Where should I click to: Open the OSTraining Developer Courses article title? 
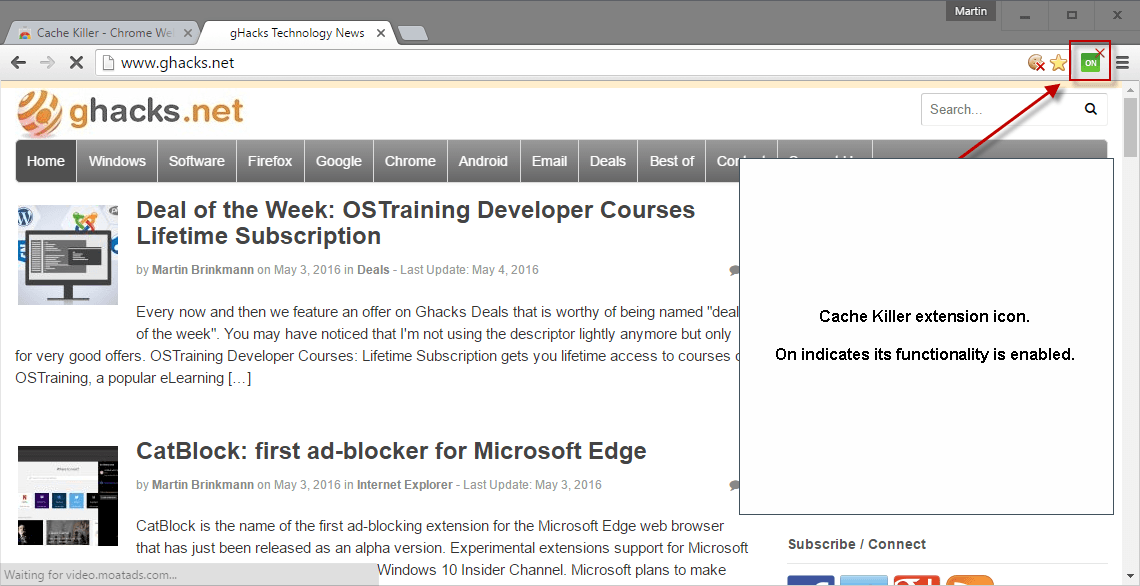415,222
